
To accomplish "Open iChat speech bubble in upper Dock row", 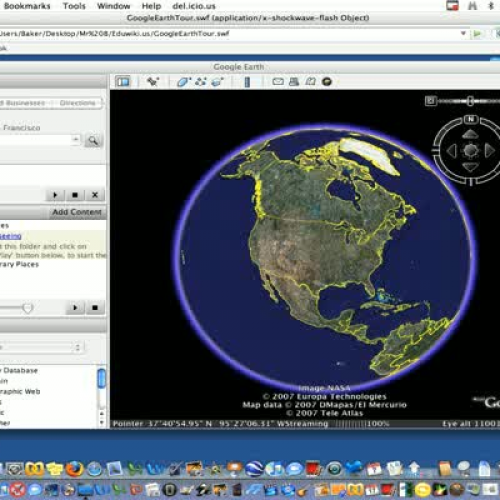I will click(294, 469).
